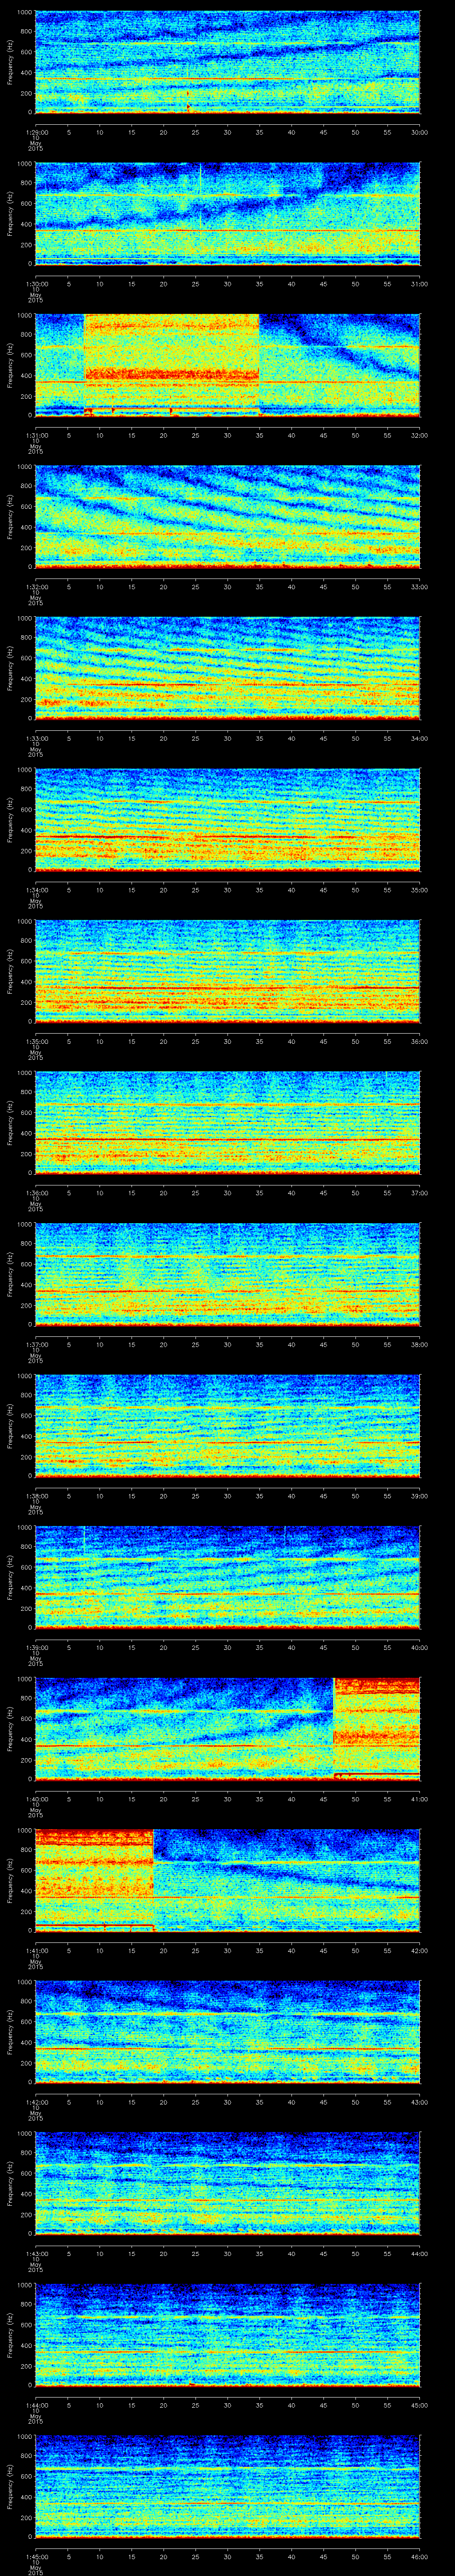Click the spectrogram panel starting at 1:39:00

pos(227,1577)
